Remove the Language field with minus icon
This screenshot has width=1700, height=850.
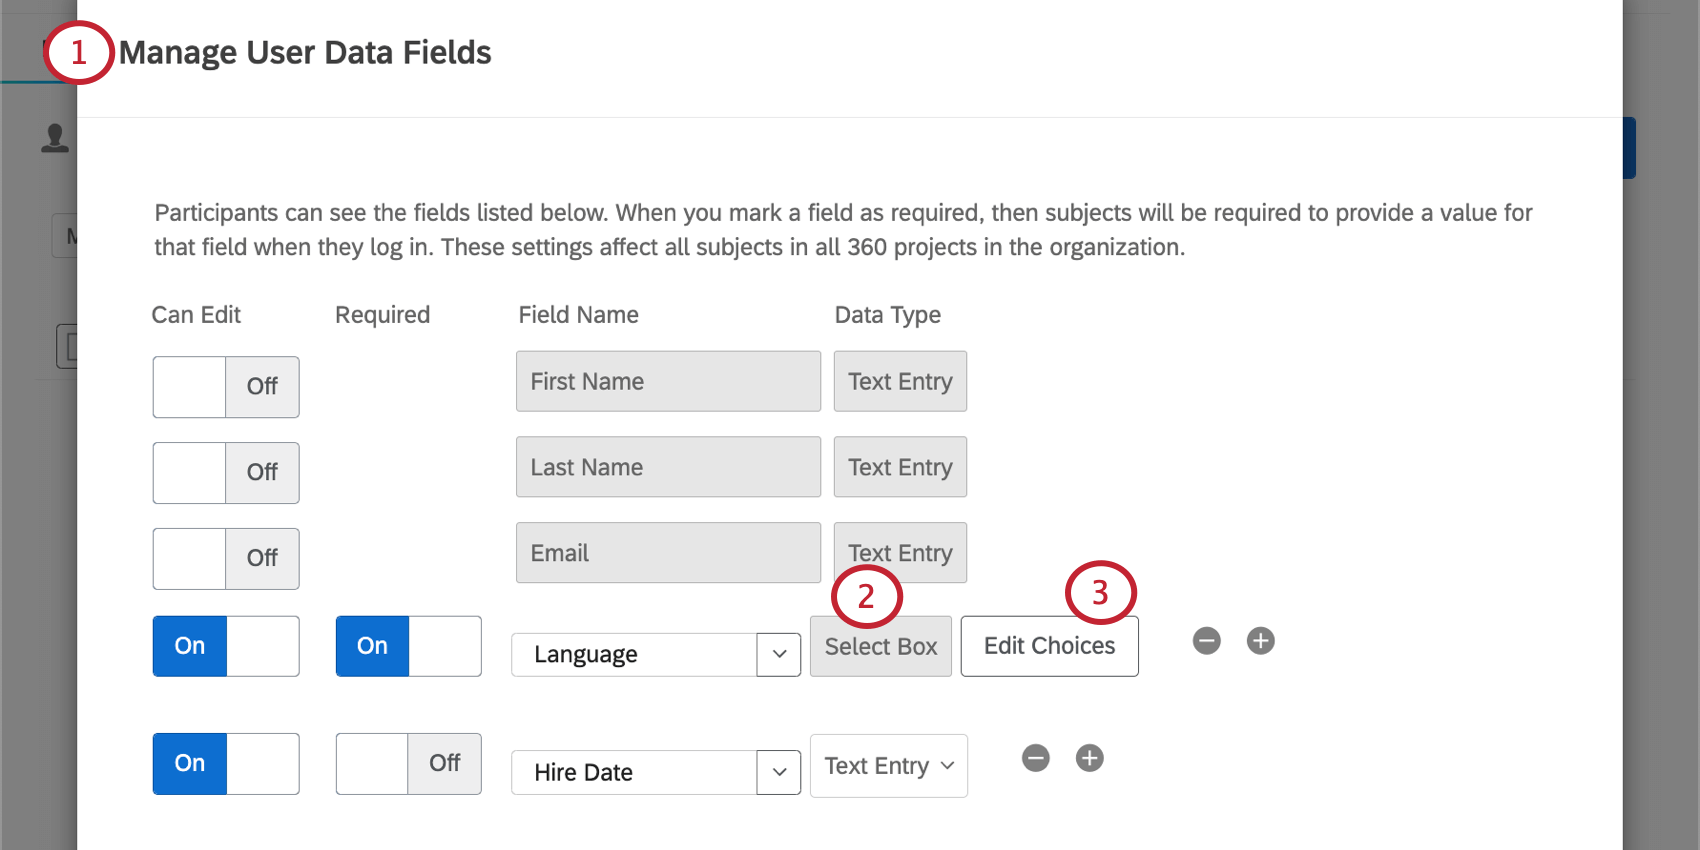[x=1206, y=641]
